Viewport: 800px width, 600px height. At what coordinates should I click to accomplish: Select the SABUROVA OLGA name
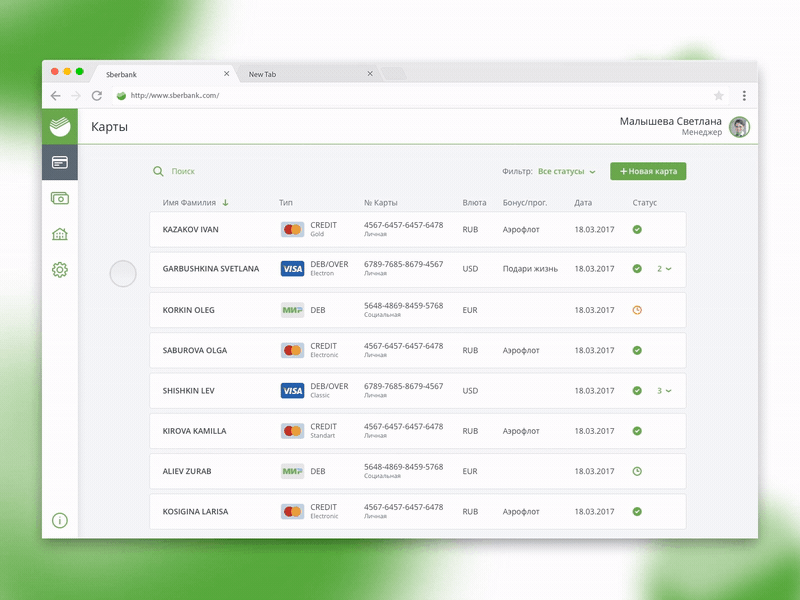[x=194, y=351]
